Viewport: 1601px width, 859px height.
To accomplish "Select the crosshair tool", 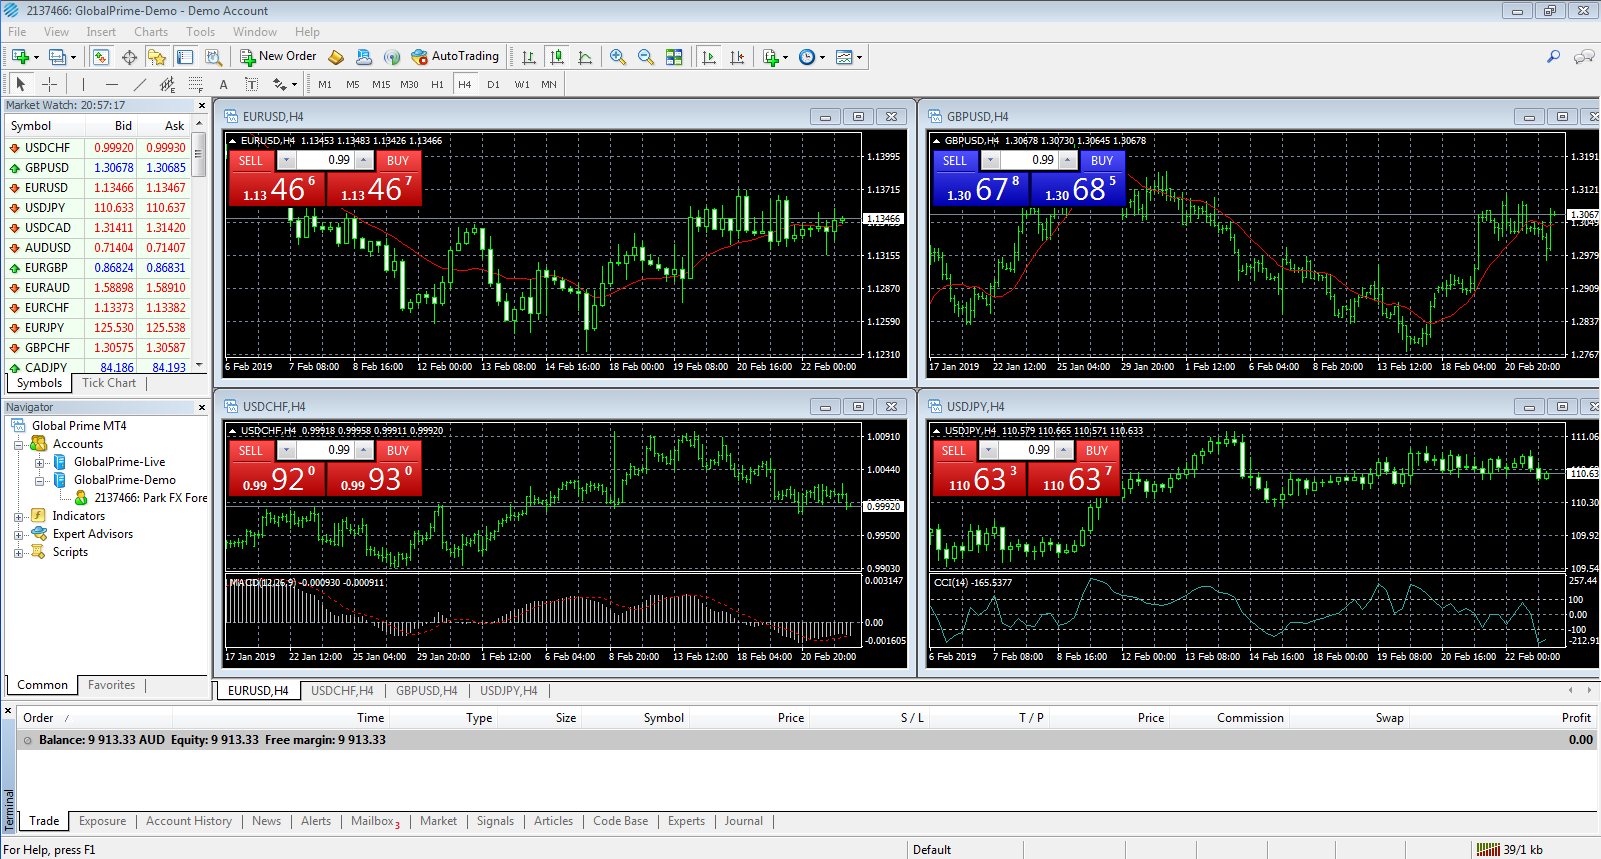I will point(49,84).
